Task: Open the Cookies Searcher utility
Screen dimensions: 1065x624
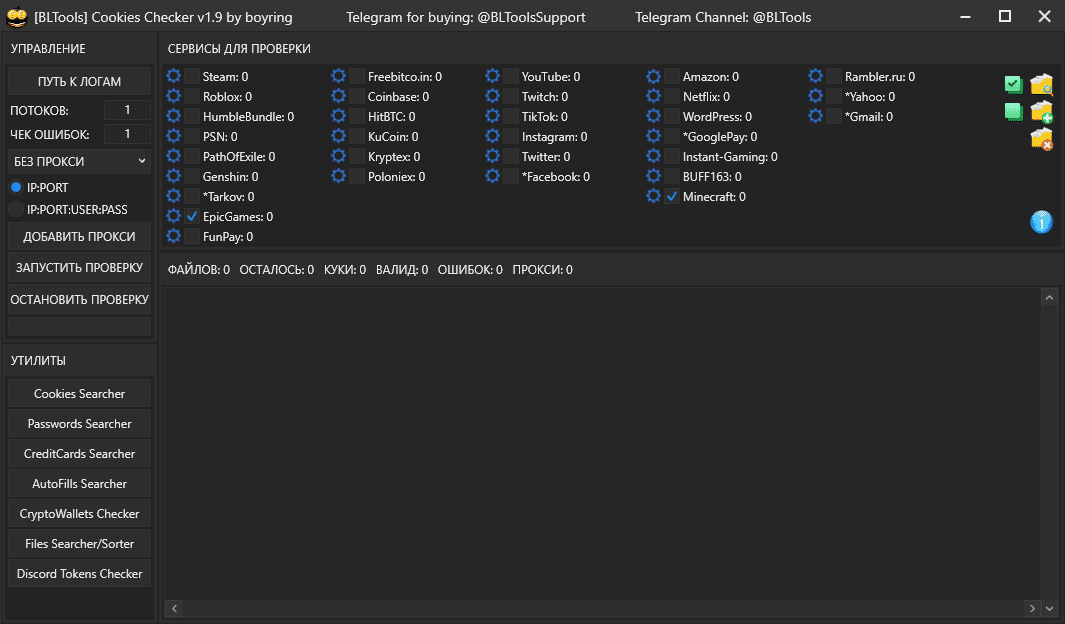Action: 79,393
